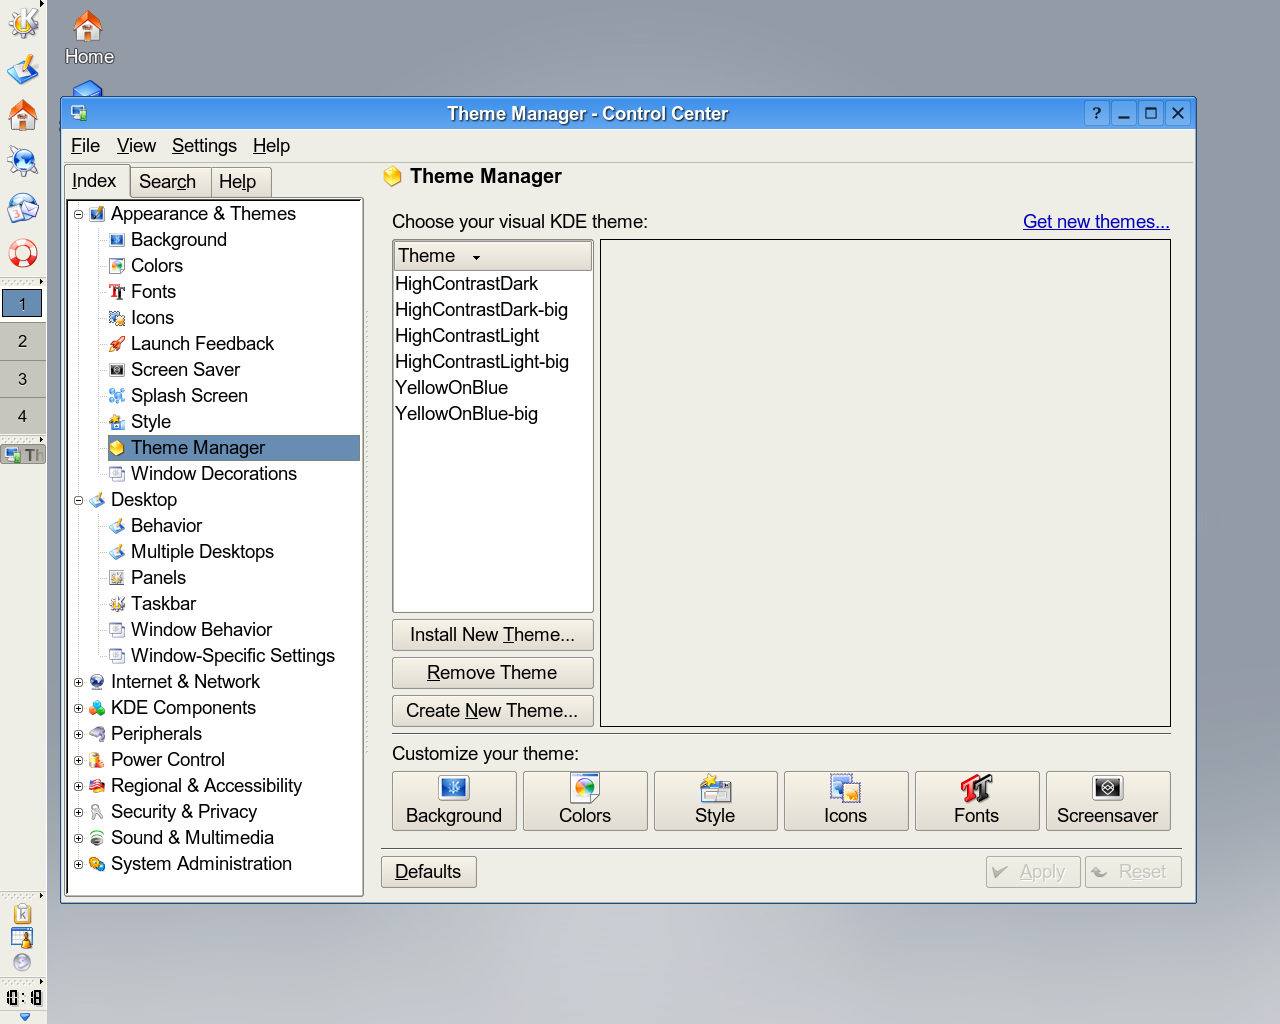This screenshot has height=1024, width=1280.
Task: Open the Help menu in menu bar
Action: 271,146
